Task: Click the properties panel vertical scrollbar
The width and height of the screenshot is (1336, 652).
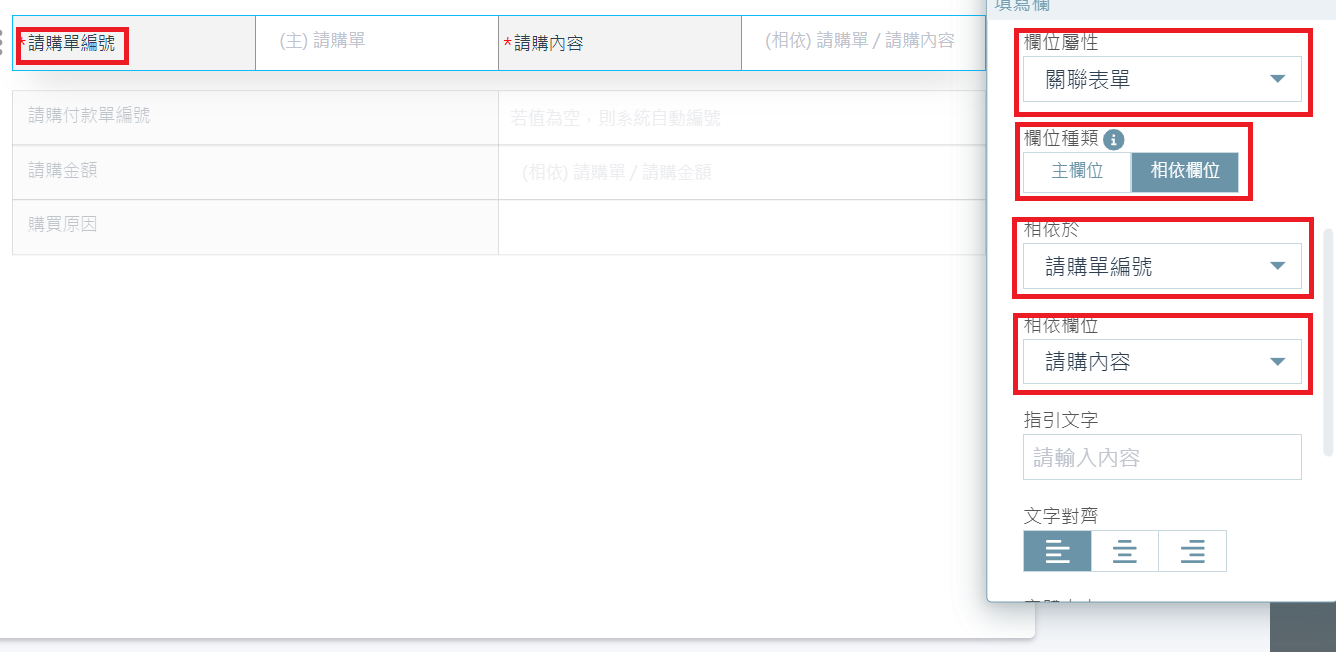Action: (1328, 340)
